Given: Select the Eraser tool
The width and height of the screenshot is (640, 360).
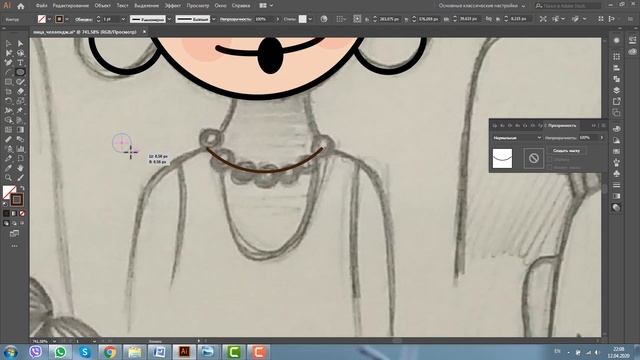Looking at the screenshot, I should (20, 91).
